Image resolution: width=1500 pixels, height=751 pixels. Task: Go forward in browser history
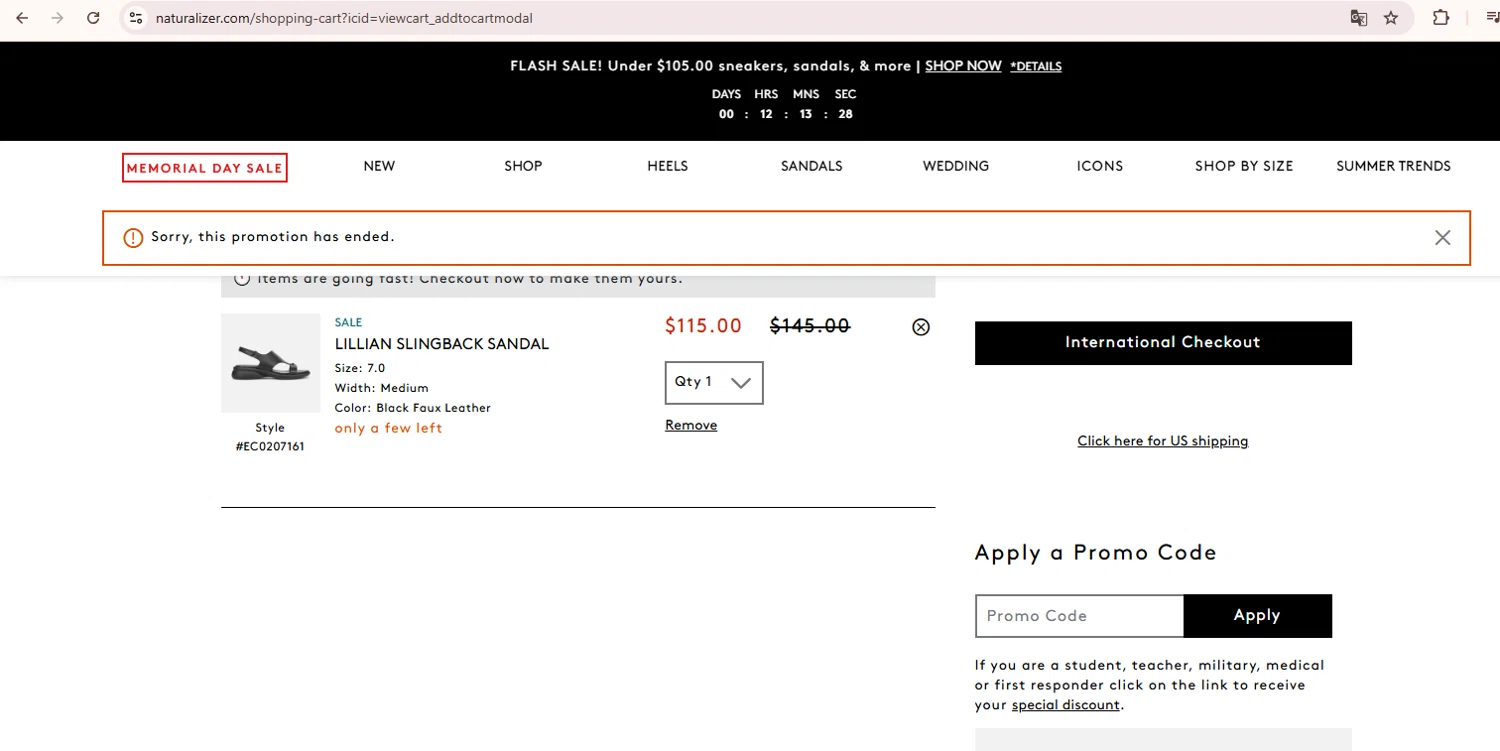pyautogui.click(x=57, y=18)
